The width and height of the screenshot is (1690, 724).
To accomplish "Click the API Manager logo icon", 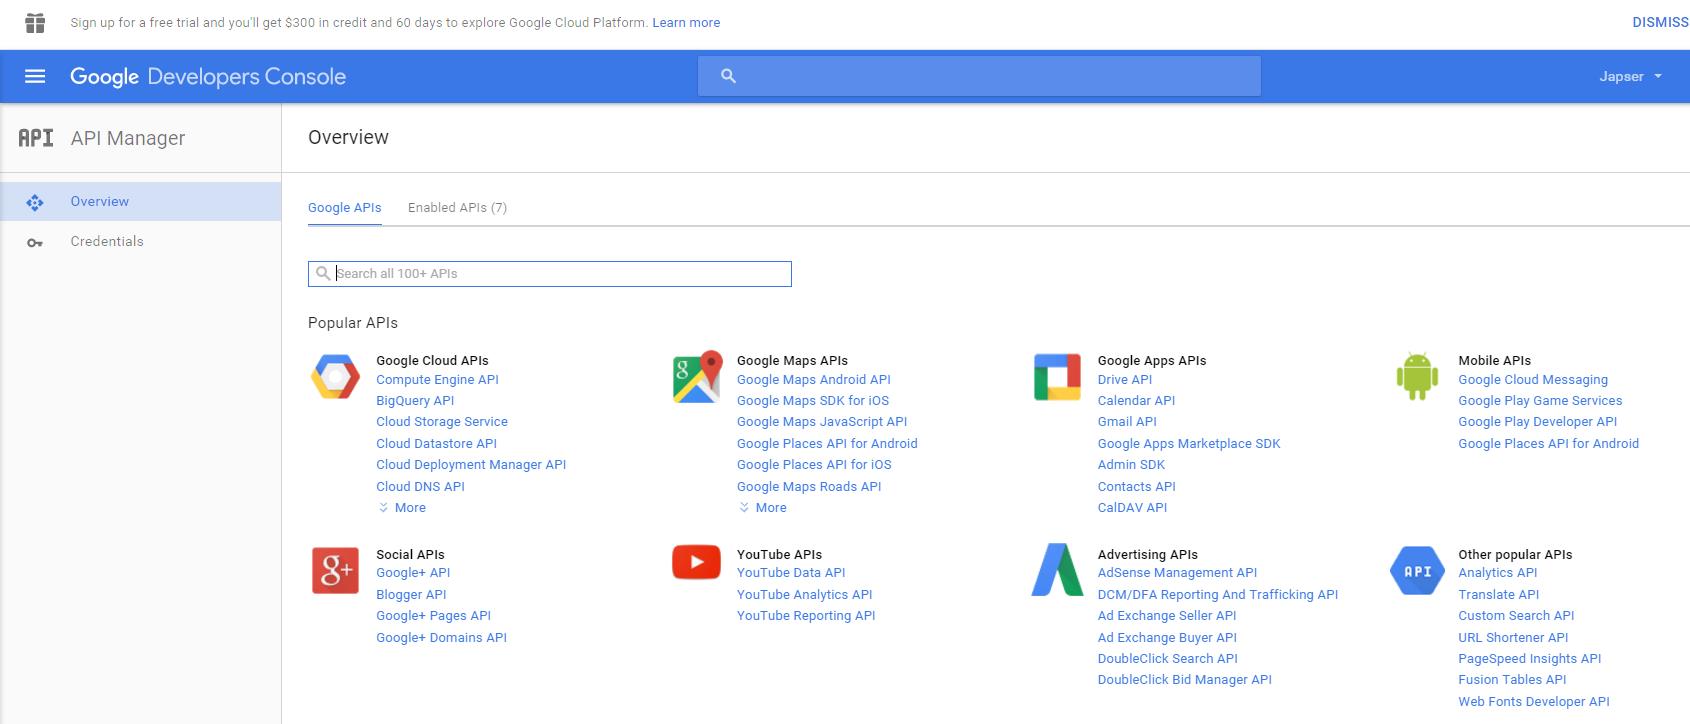I will pyautogui.click(x=36, y=138).
